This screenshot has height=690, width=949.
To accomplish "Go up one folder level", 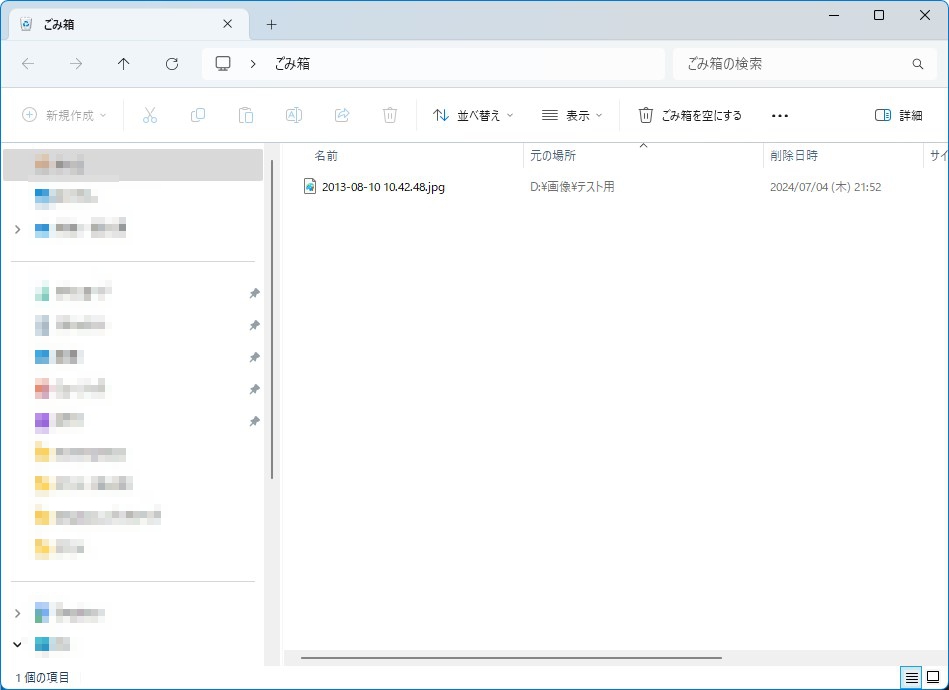I will 124,64.
